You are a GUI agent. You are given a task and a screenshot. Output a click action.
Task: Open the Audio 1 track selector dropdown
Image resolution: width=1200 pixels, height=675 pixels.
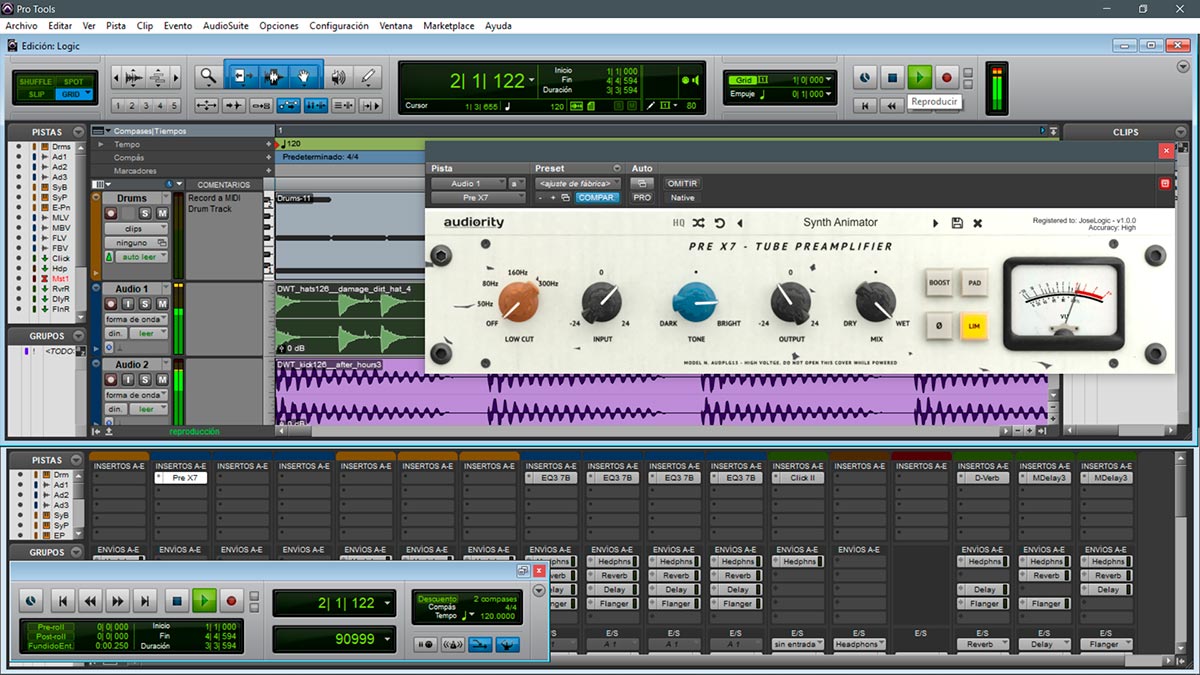pyautogui.click(x=468, y=184)
